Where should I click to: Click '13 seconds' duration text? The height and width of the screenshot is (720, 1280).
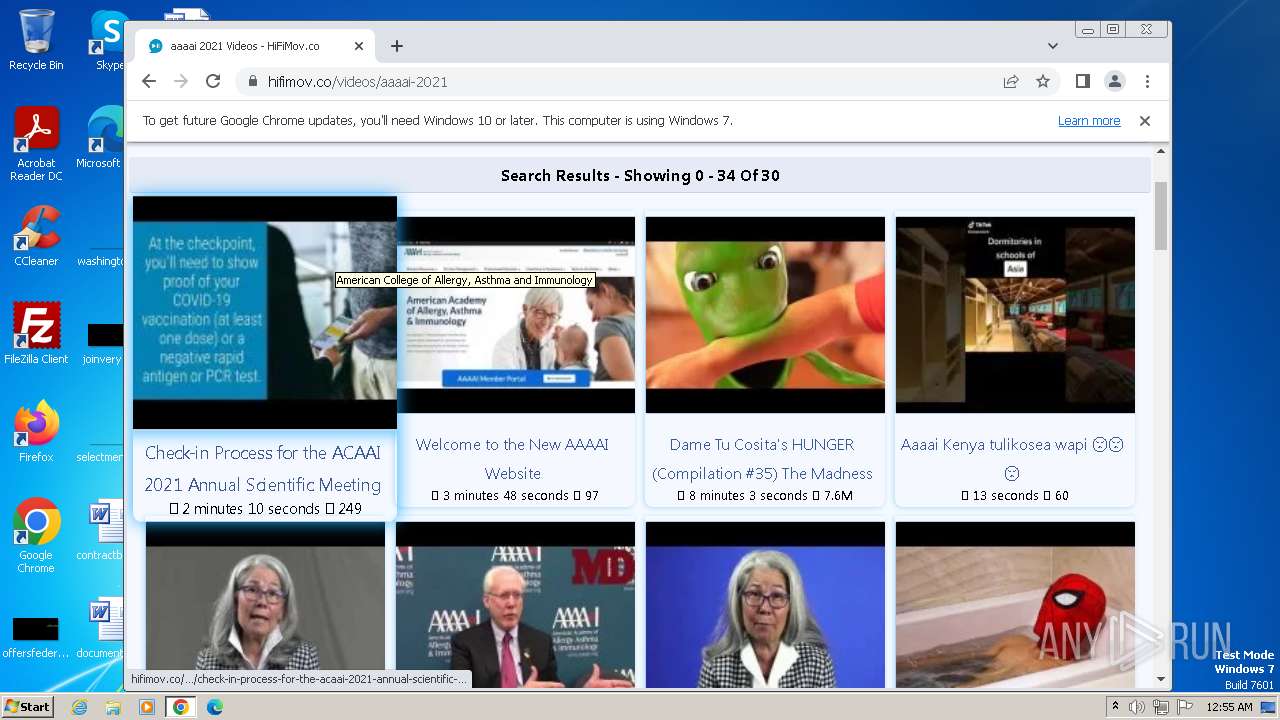tap(1007, 496)
